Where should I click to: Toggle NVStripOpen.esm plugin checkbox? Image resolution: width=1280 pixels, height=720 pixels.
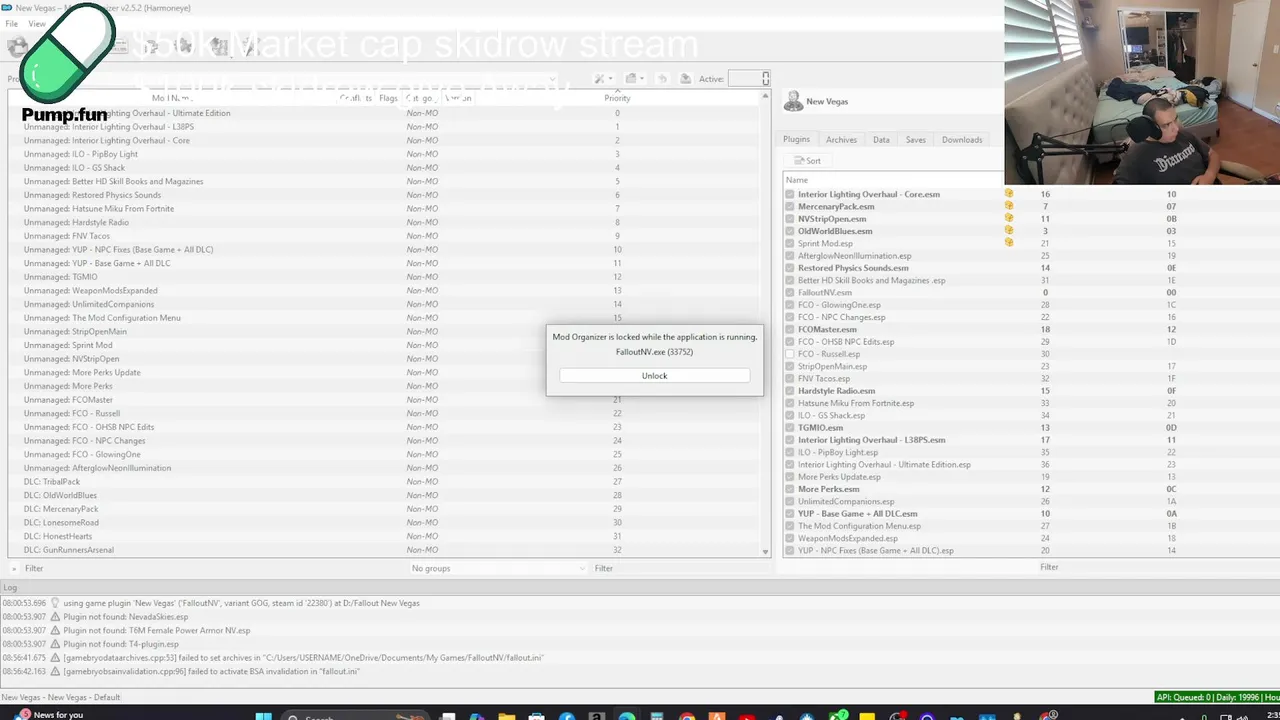(790, 219)
